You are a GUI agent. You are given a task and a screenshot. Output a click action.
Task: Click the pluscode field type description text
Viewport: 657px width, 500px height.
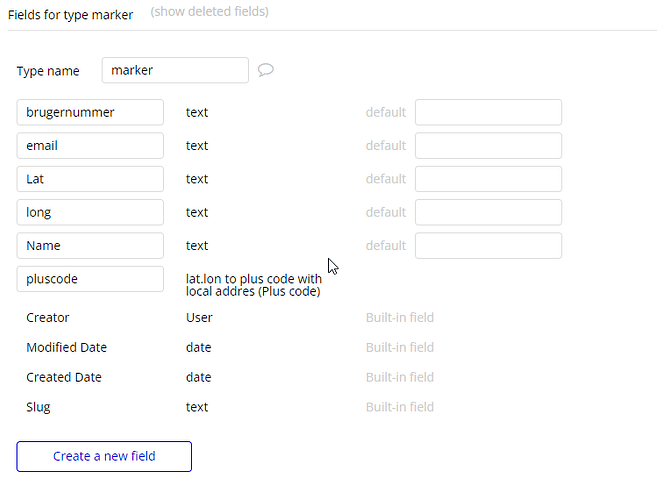(253, 285)
